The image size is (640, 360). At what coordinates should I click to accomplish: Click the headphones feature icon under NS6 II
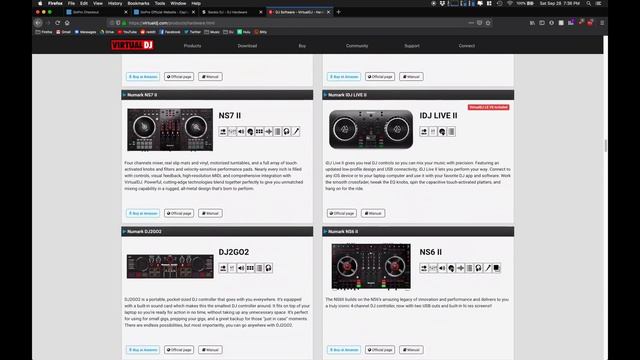[478, 268]
